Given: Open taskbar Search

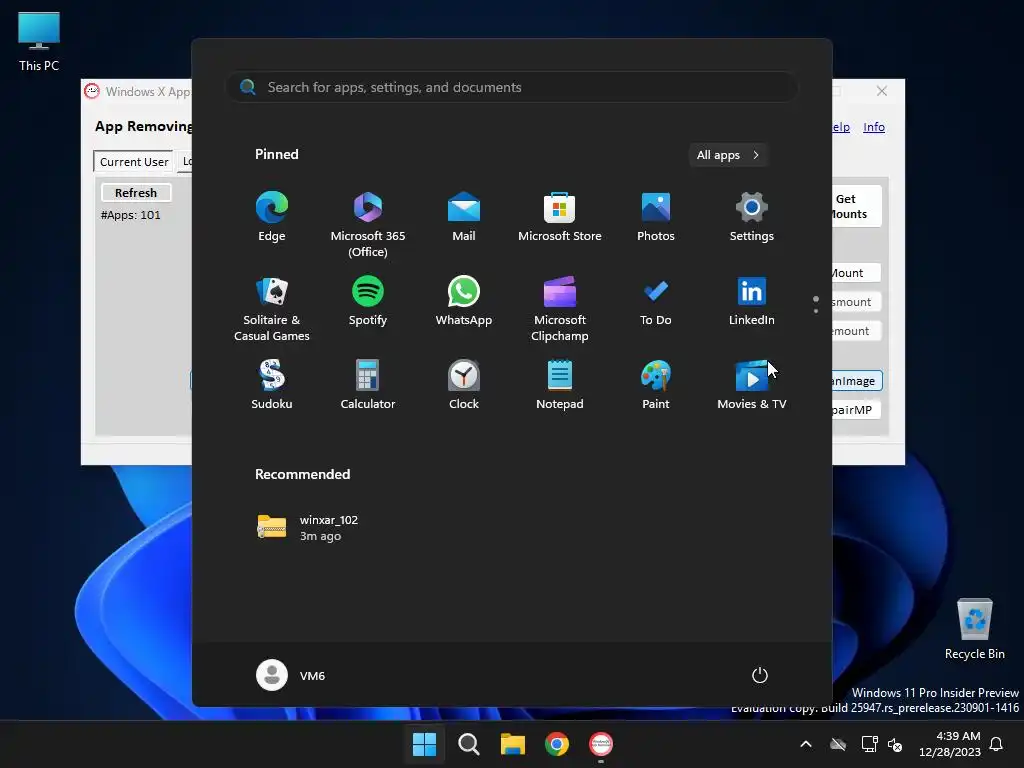Looking at the screenshot, I should pos(469,744).
